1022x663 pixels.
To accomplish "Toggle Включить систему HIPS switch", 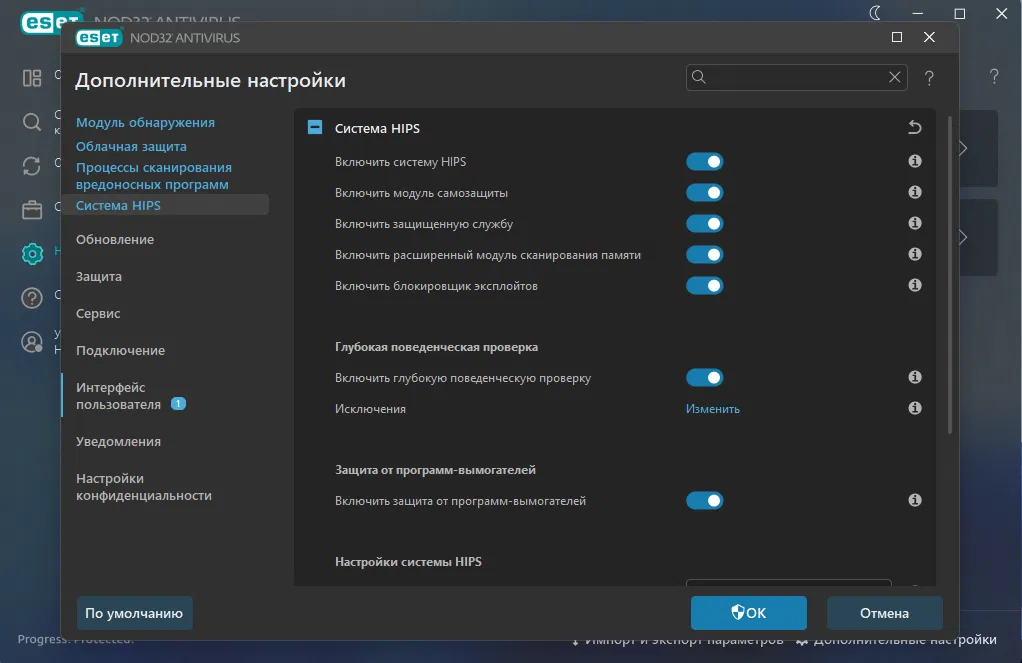I will pyautogui.click(x=705, y=162).
